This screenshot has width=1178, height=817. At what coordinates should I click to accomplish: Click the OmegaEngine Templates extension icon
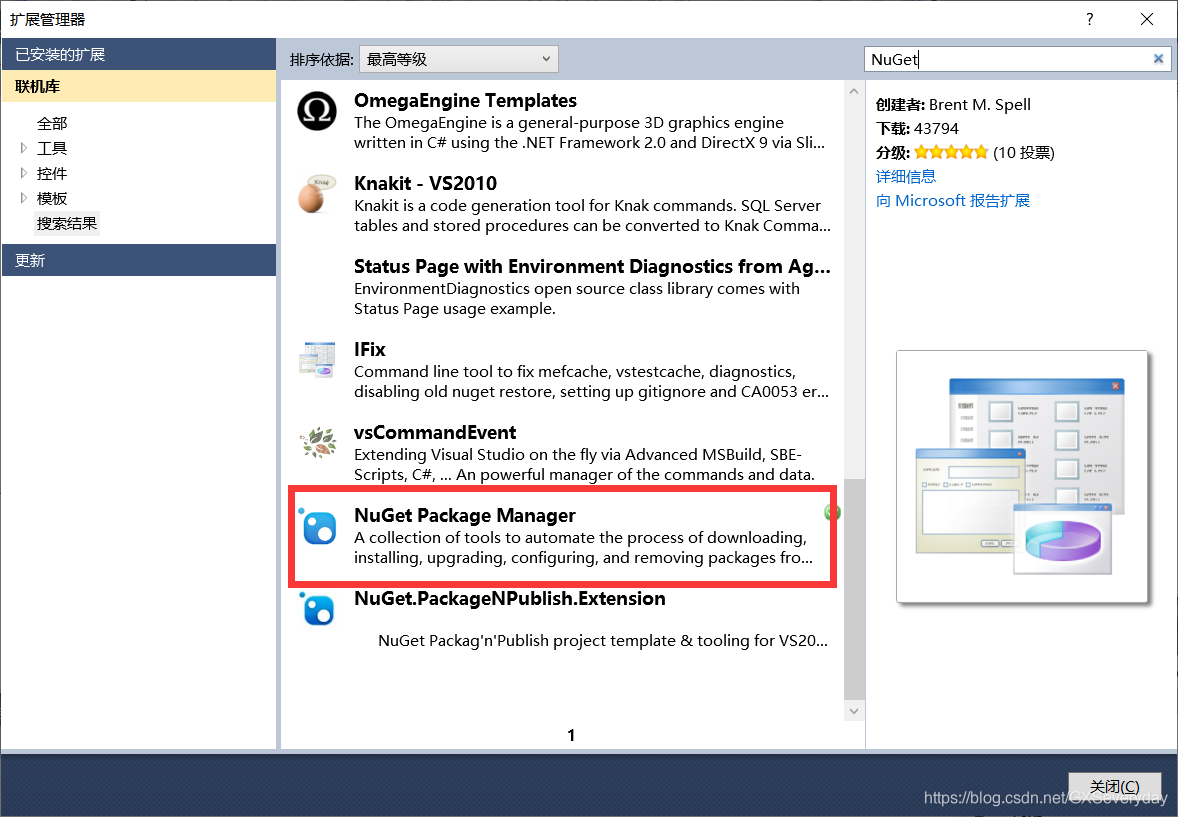tap(317, 113)
